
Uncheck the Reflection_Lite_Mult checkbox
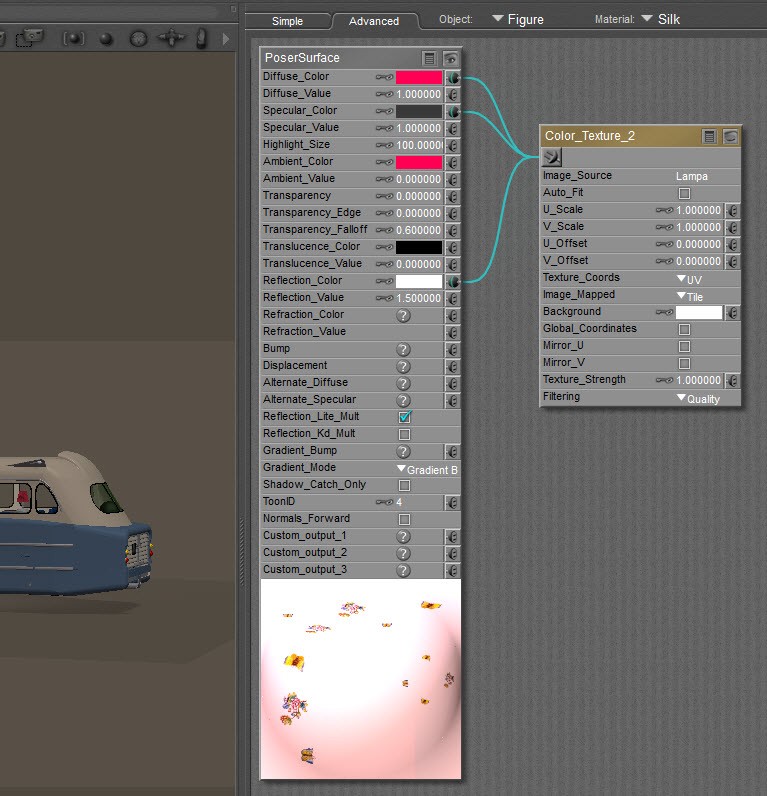(x=405, y=417)
